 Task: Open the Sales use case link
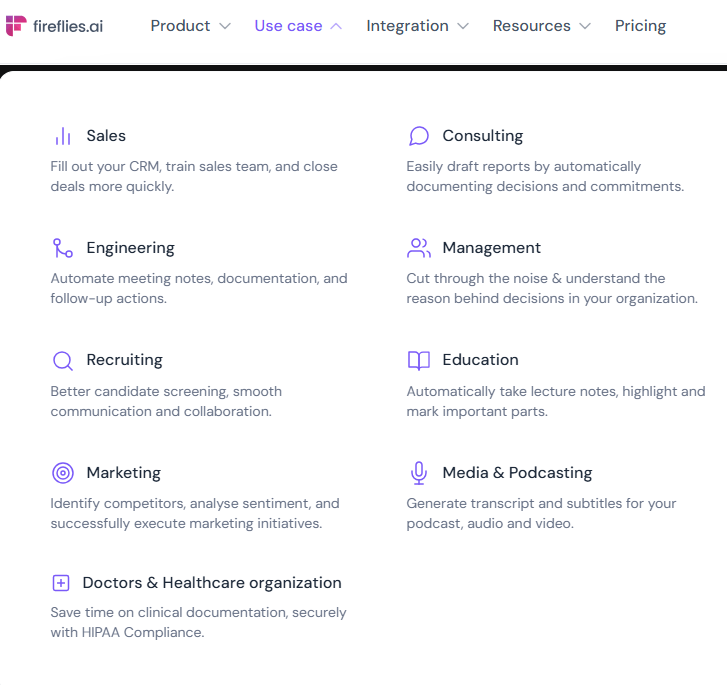pyautogui.click(x=106, y=136)
